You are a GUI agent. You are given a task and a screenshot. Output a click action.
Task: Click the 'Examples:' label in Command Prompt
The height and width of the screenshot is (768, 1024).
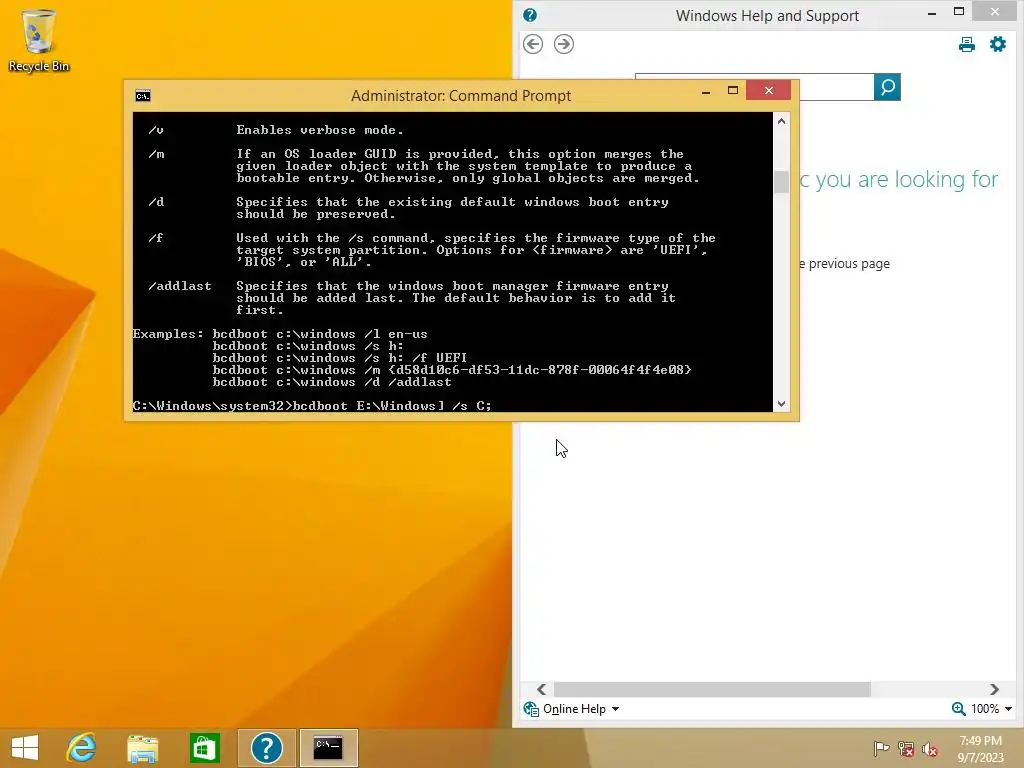(x=168, y=334)
